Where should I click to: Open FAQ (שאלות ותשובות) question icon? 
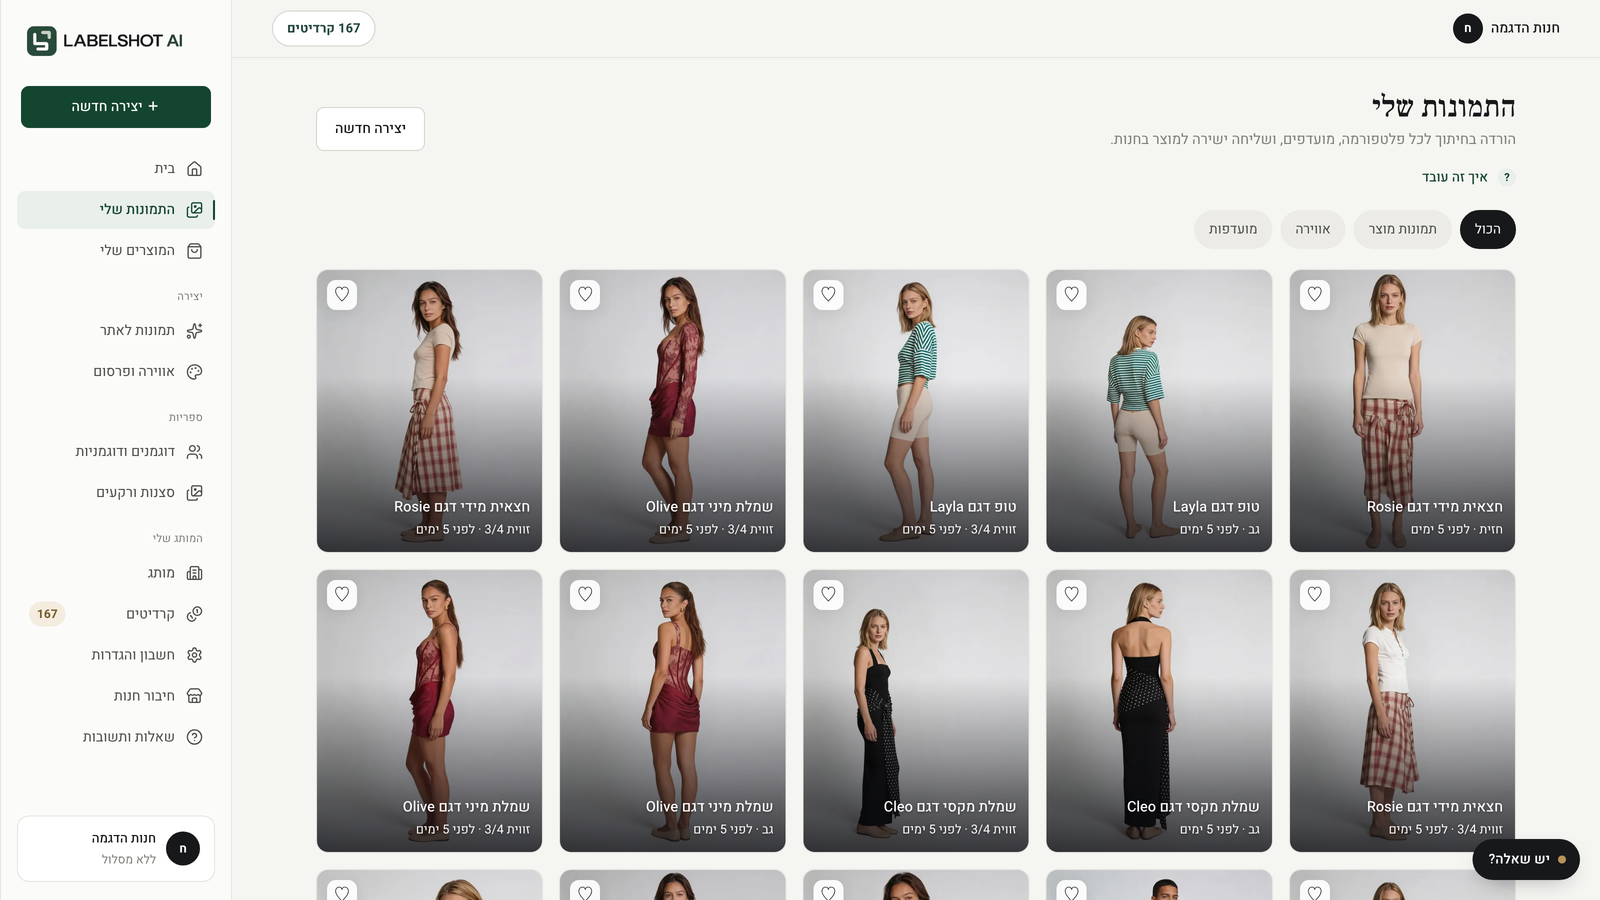pyautogui.click(x=195, y=737)
